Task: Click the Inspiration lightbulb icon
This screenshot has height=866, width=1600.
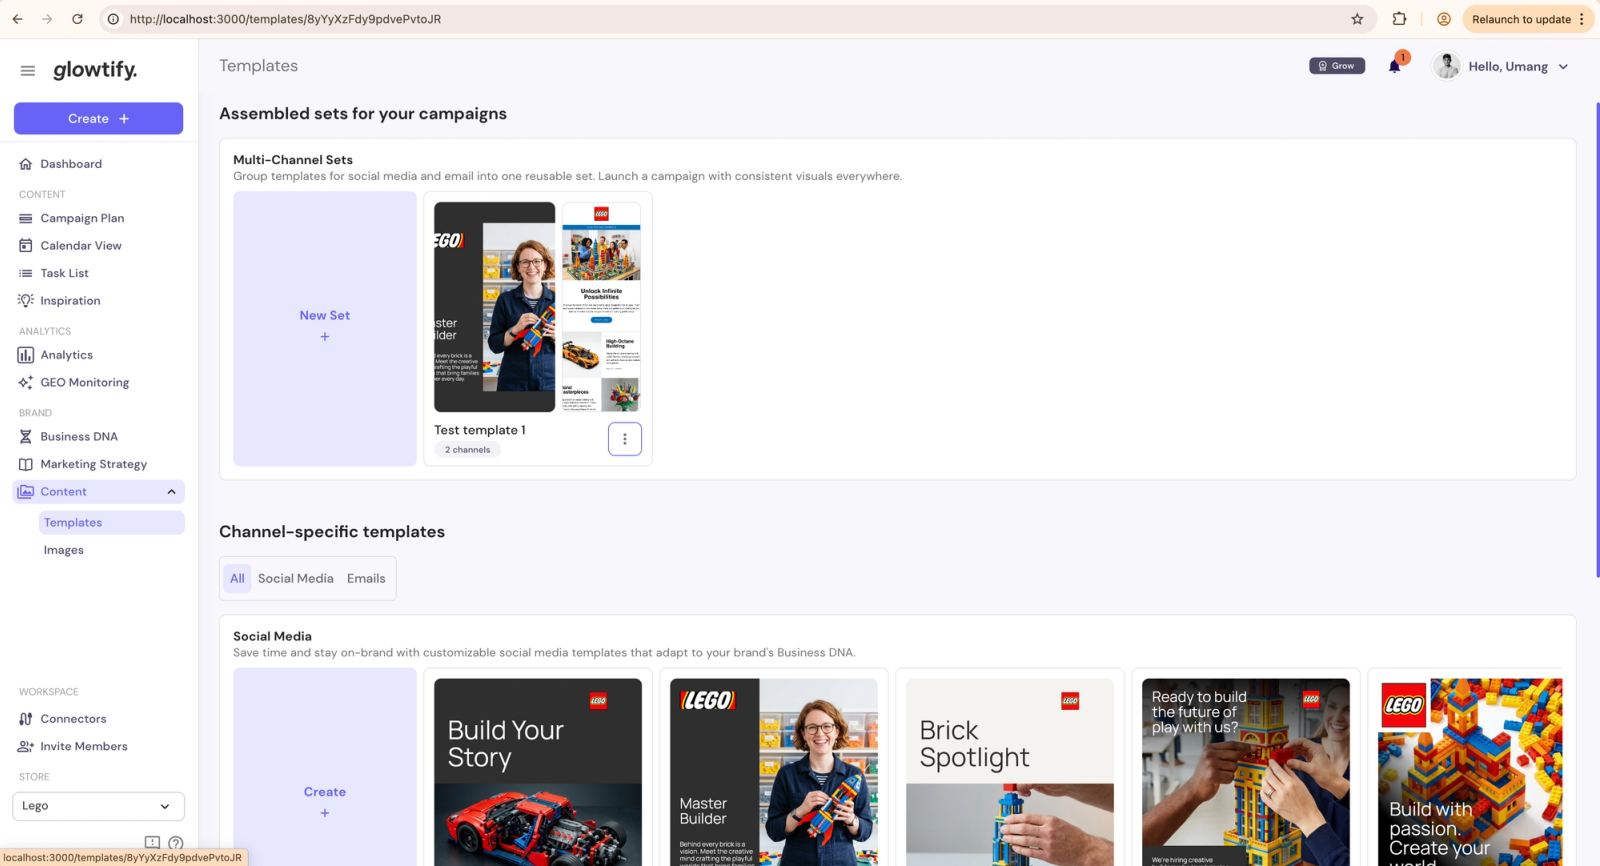Action: click(26, 301)
